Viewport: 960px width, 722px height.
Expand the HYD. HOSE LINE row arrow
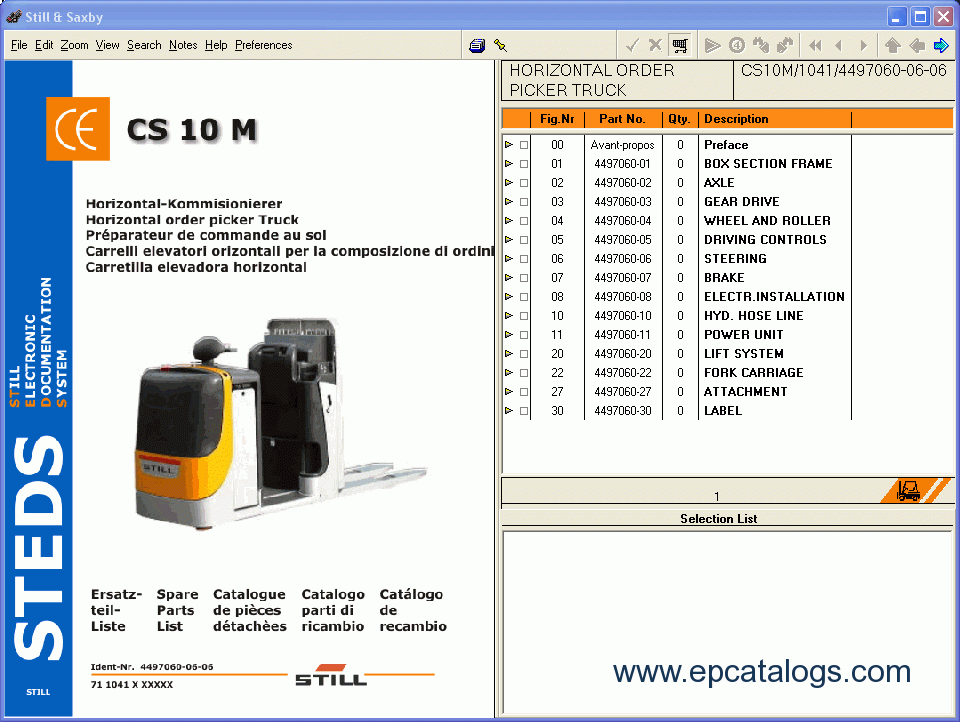(x=509, y=315)
